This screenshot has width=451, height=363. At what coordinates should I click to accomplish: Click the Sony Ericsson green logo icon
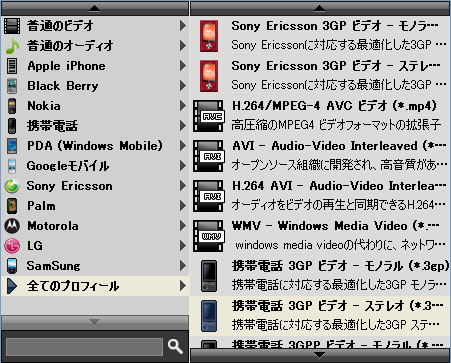point(12,186)
